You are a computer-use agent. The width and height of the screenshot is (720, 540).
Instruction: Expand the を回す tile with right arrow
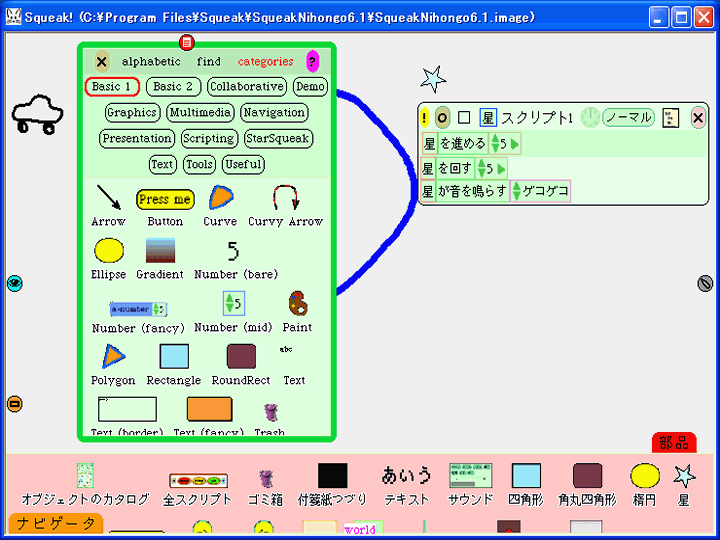coord(501,169)
